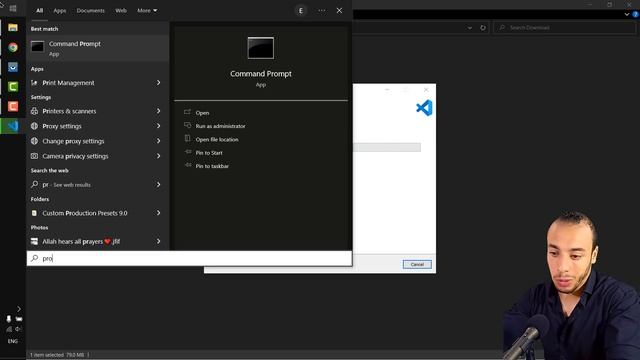
Task: Expand the Change proxy settings arrow
Action: (158, 141)
